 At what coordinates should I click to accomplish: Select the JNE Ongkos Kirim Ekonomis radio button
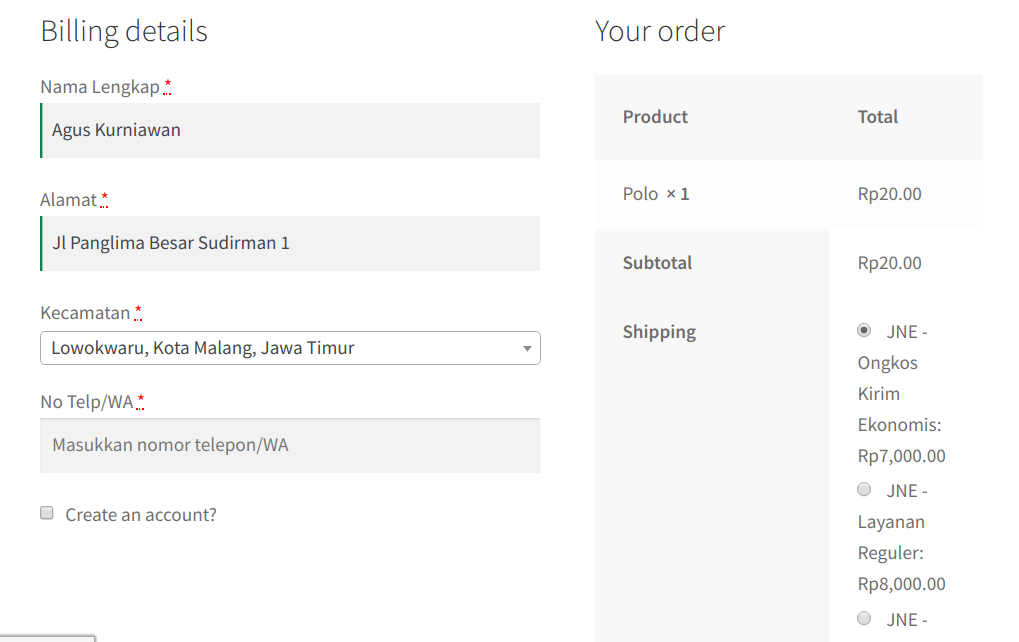(864, 330)
